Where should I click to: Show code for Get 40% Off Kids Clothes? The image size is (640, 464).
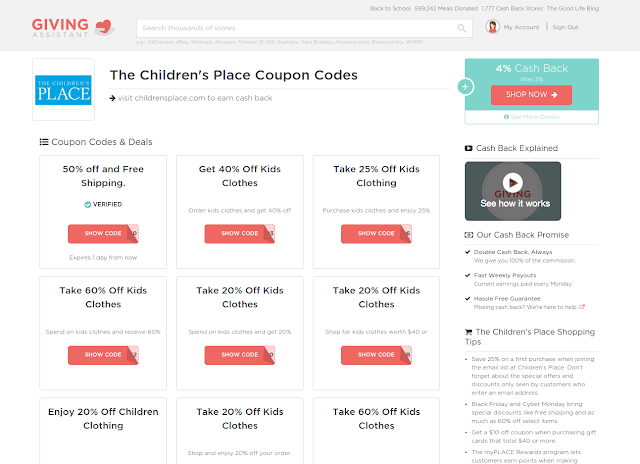[x=240, y=233]
